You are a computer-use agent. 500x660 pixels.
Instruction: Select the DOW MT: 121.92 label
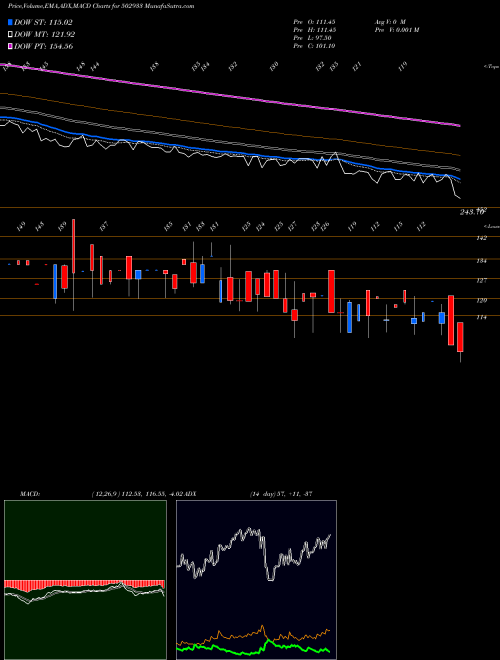click(x=45, y=35)
